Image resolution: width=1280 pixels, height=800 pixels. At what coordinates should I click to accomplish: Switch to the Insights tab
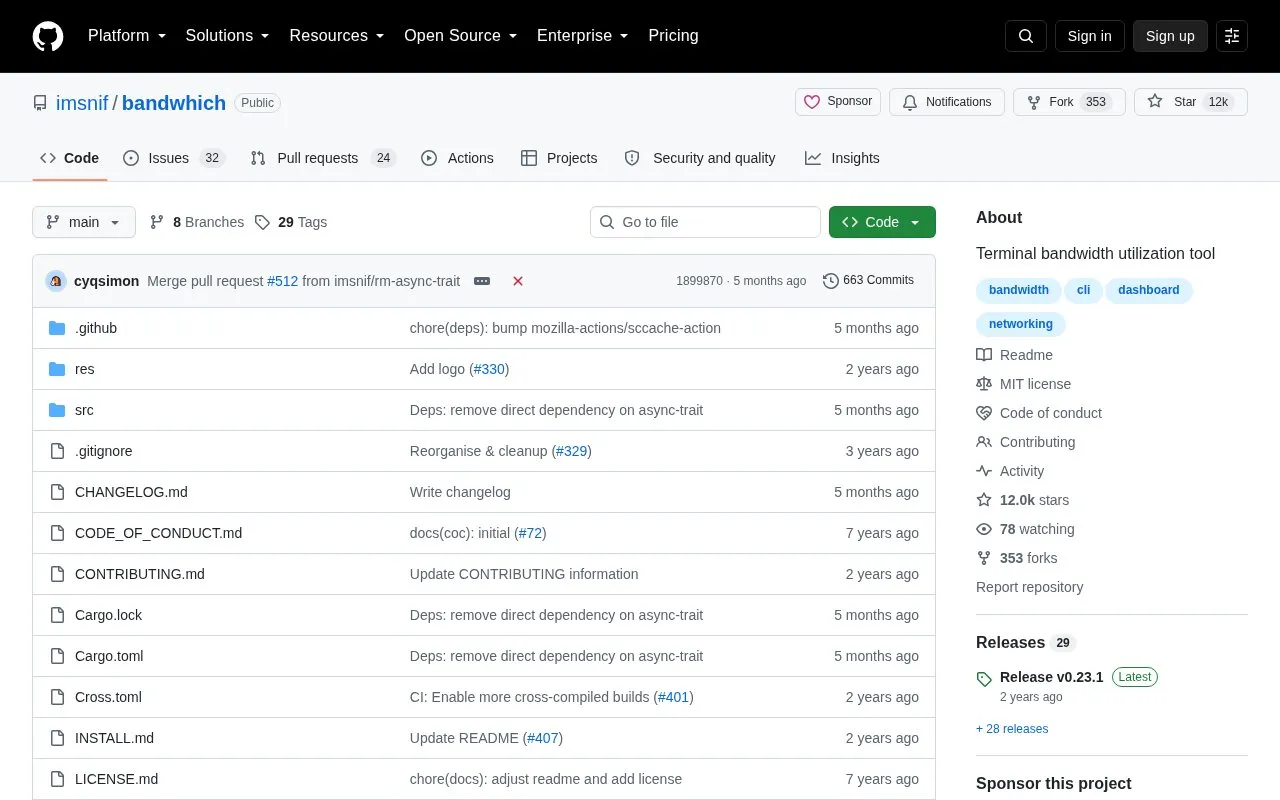(x=842, y=158)
